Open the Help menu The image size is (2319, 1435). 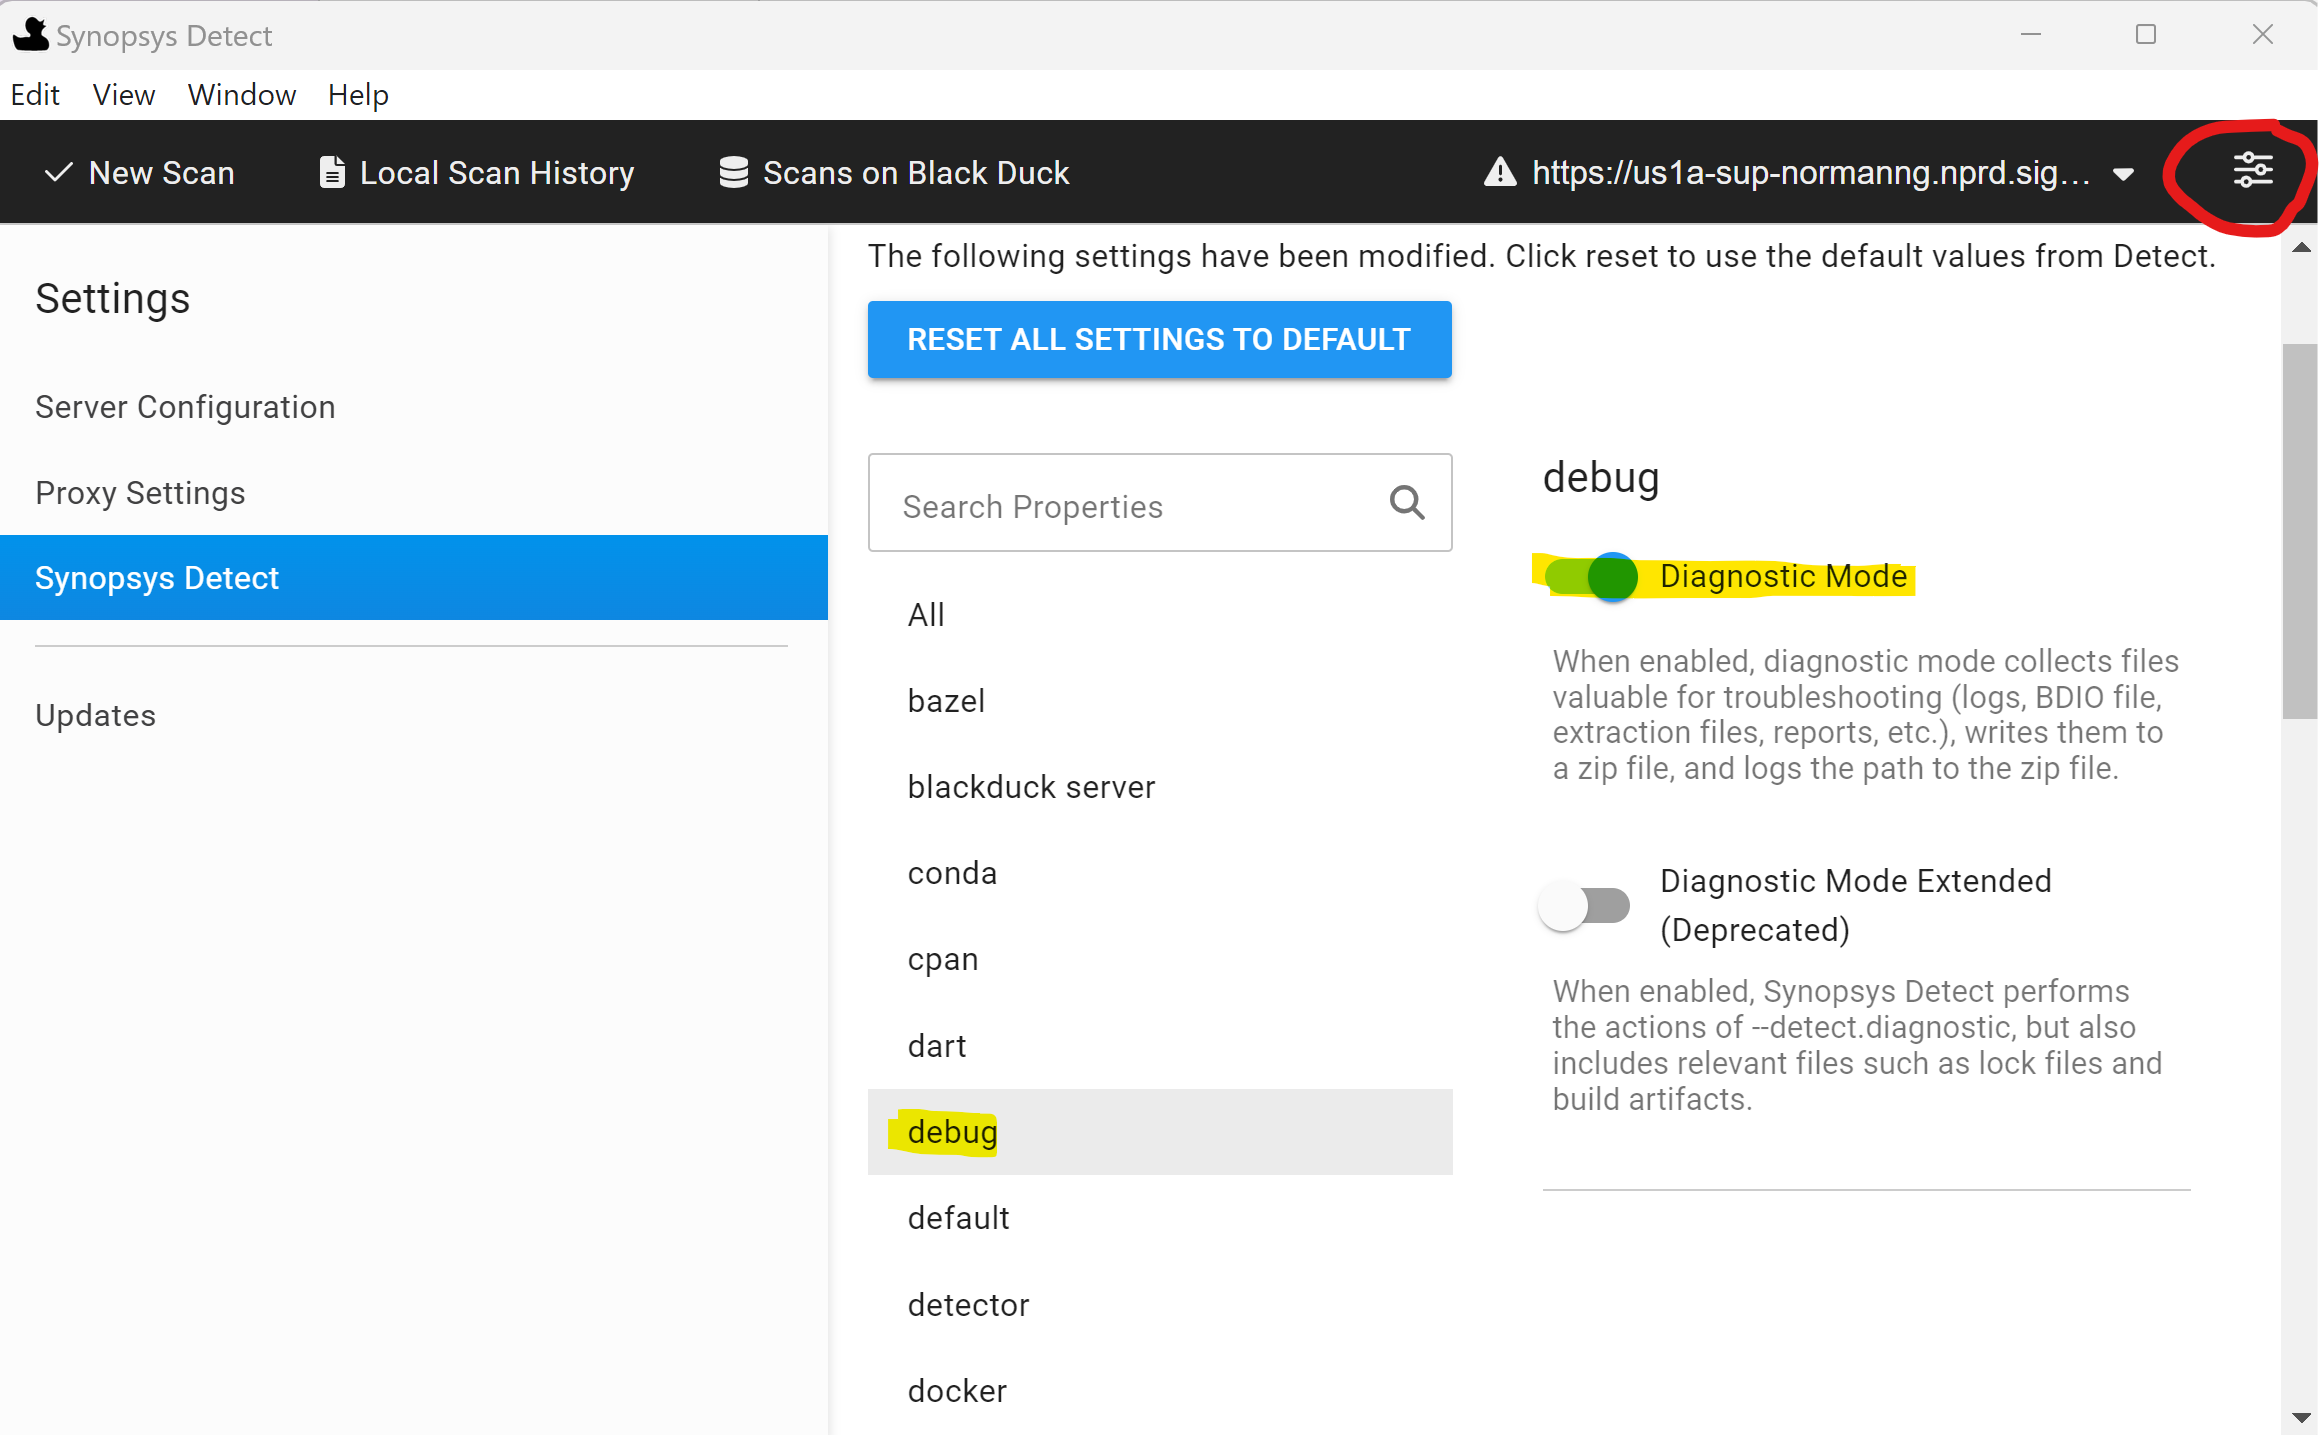point(358,95)
